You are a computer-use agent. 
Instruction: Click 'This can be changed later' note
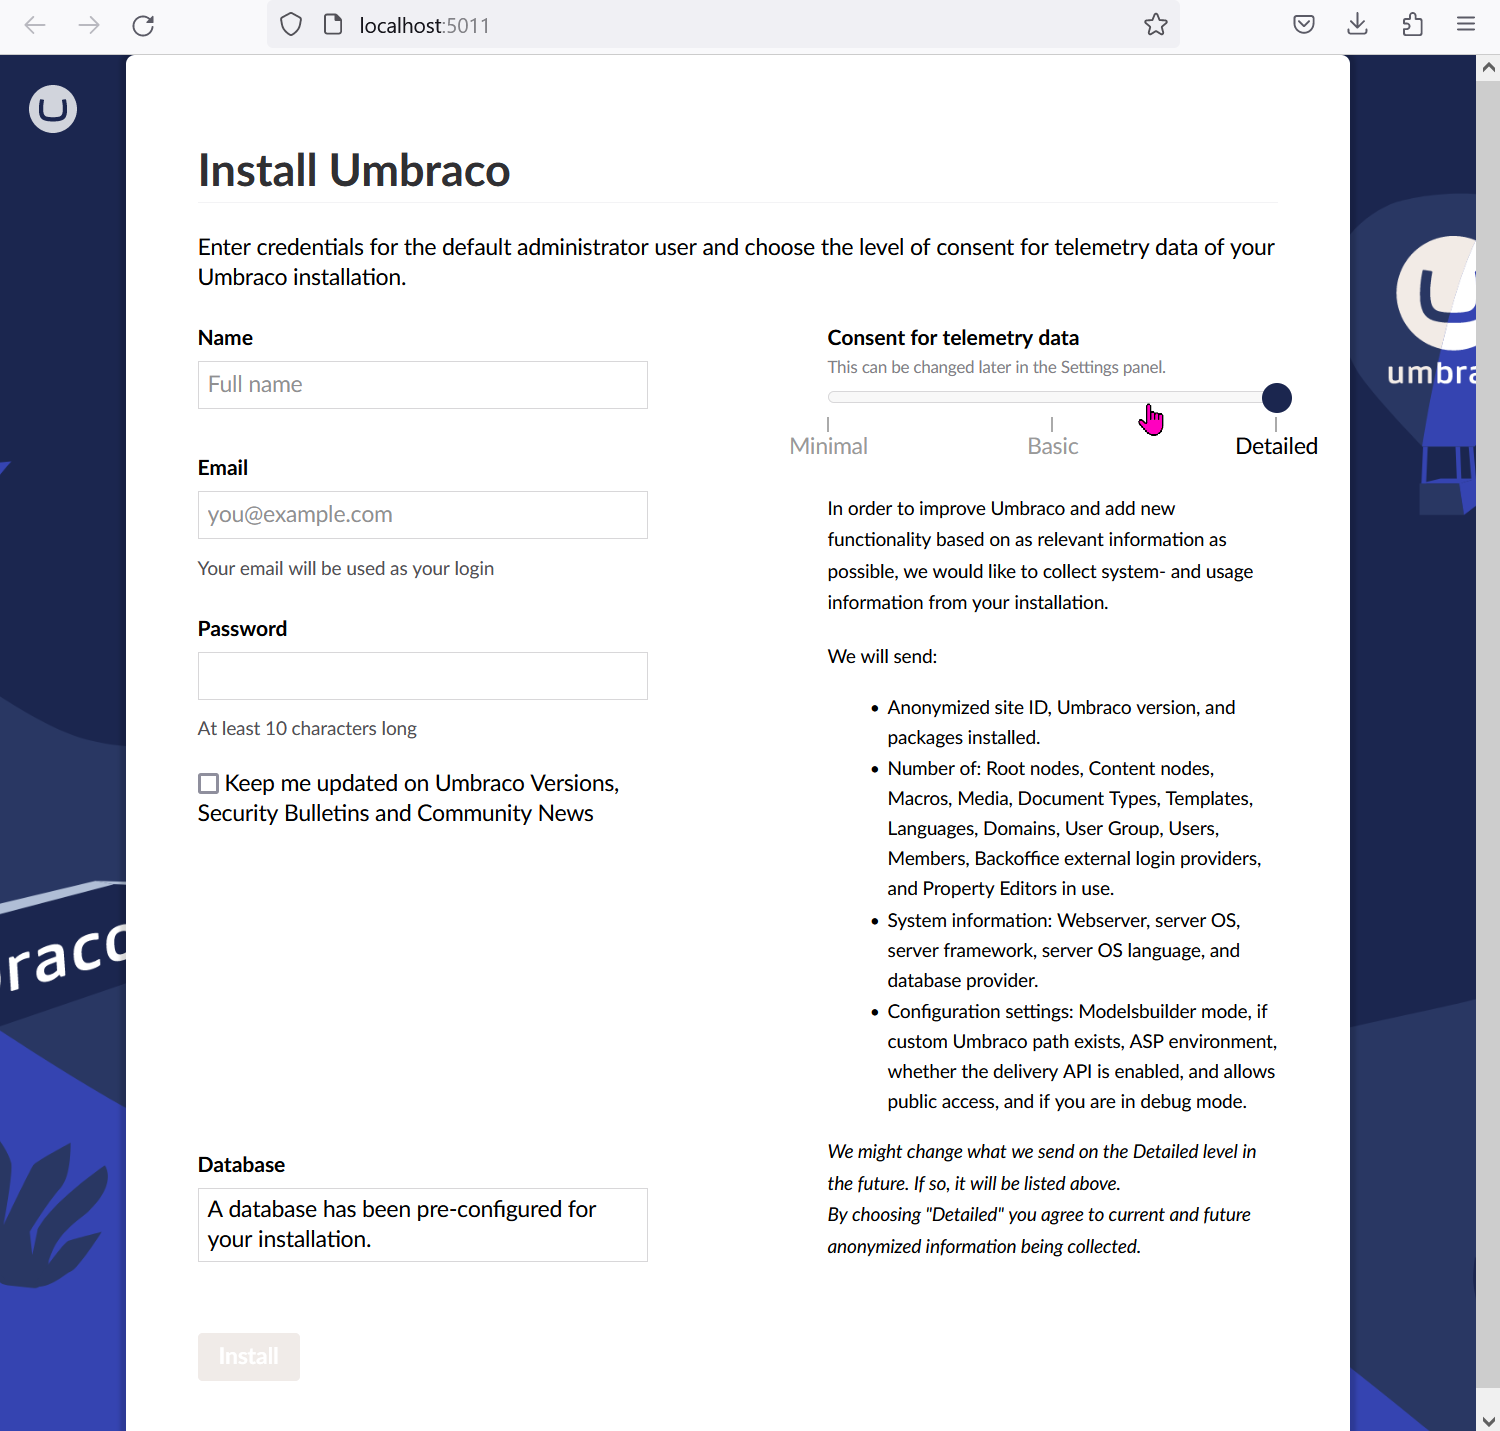coord(996,367)
